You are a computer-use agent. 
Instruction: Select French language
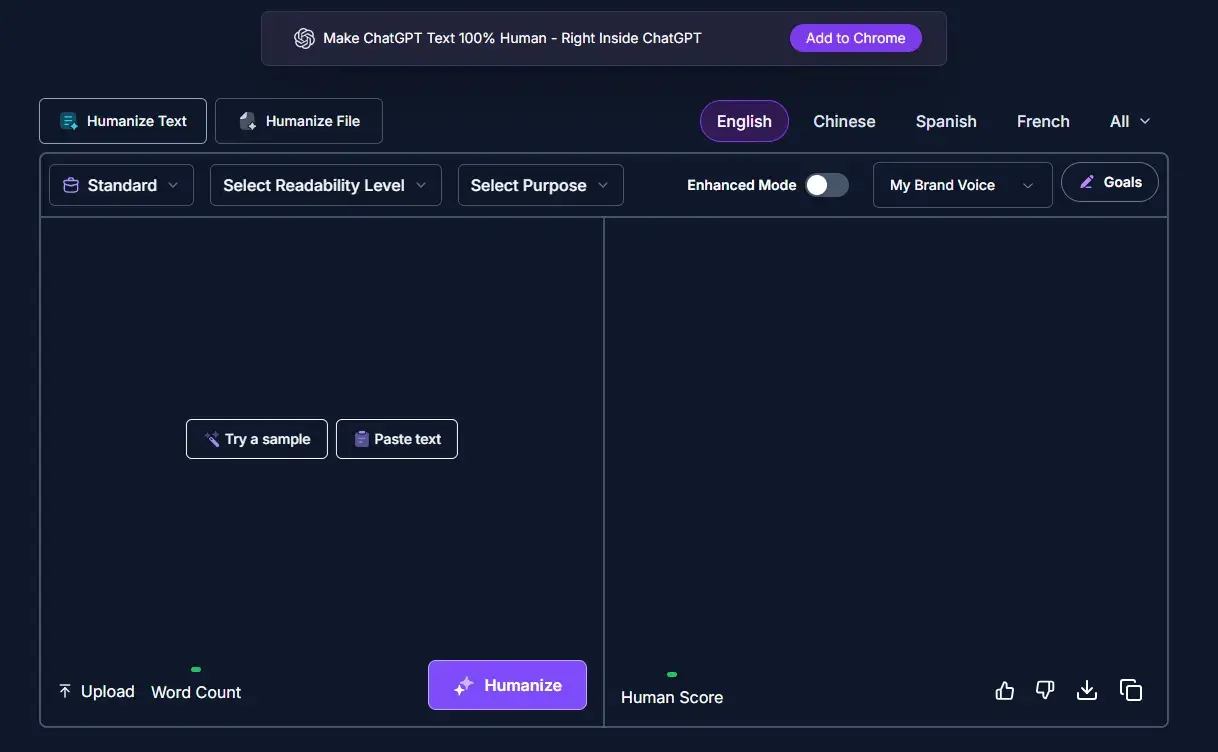(1043, 121)
